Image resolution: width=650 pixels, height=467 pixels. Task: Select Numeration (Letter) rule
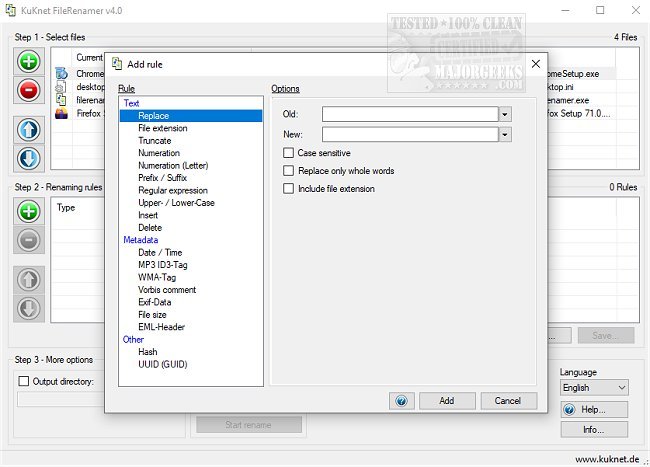click(173, 165)
